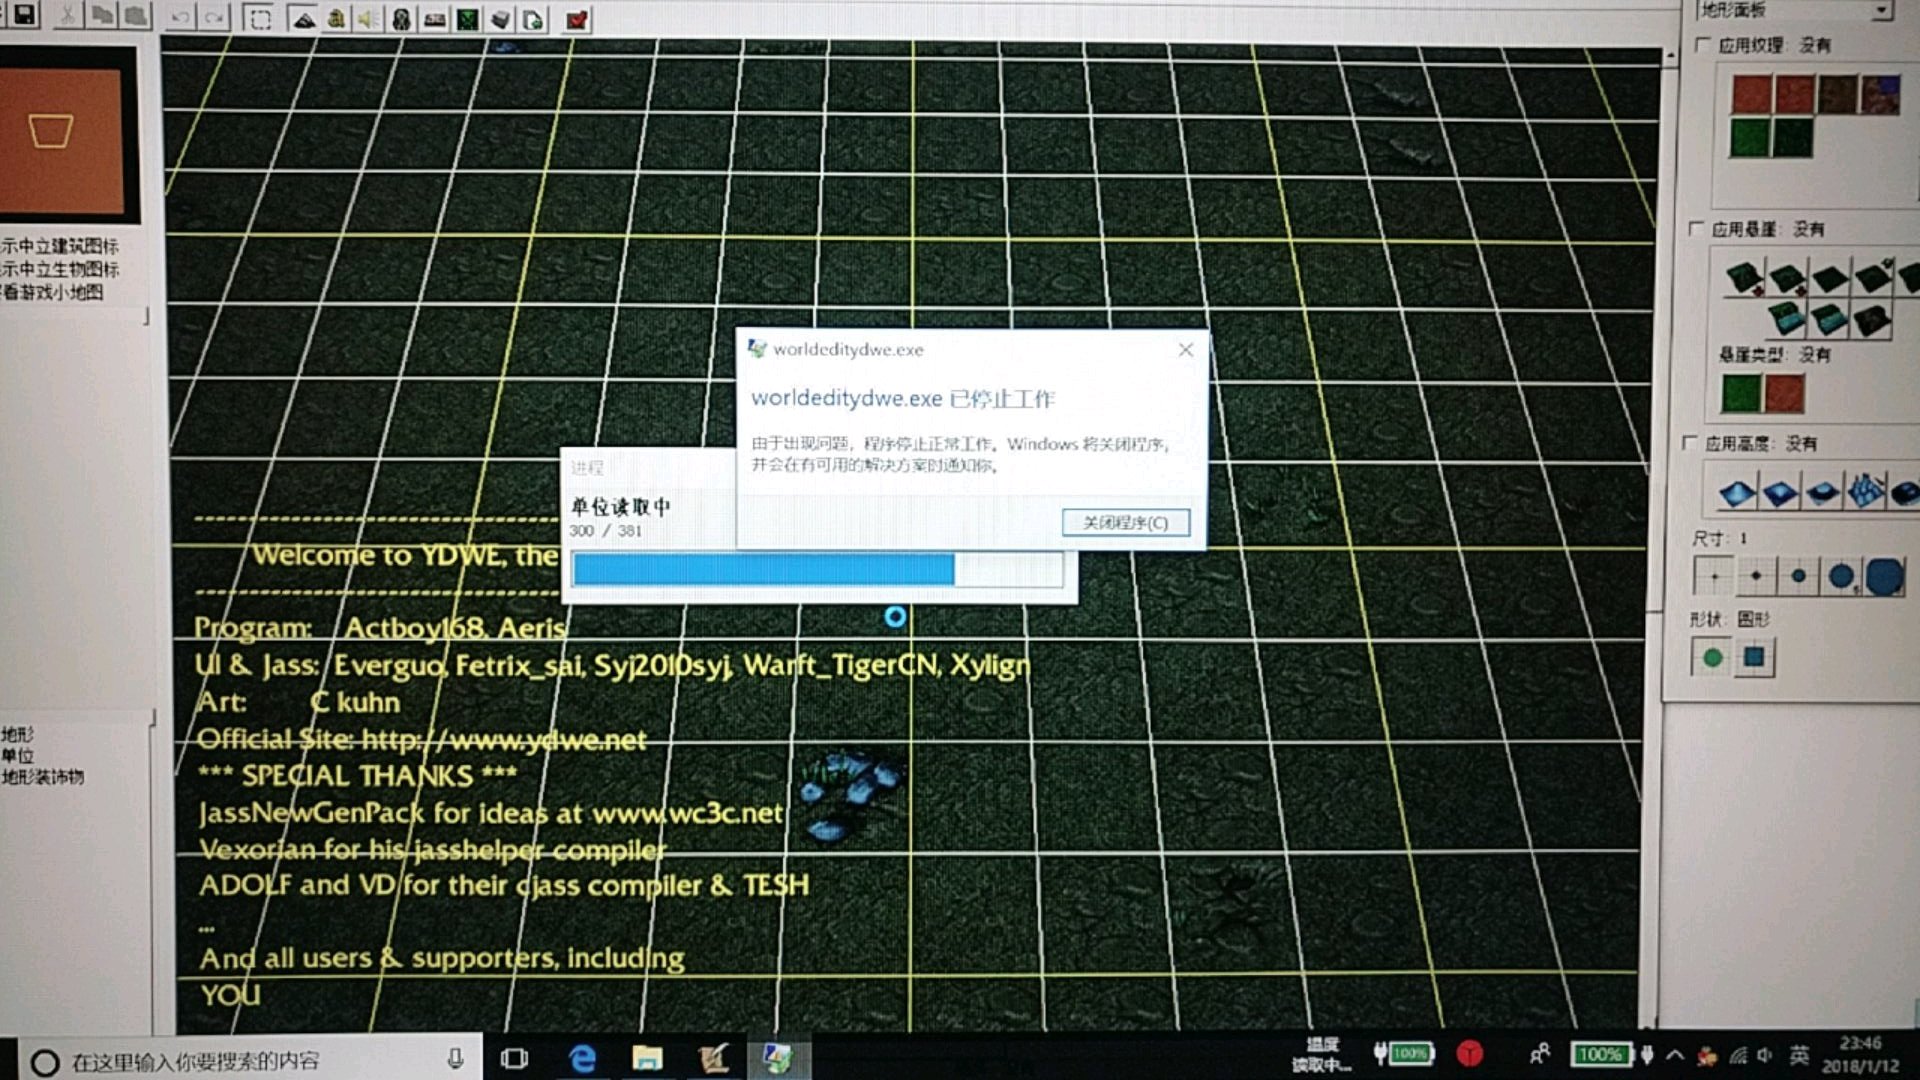Select the raise-height blue hill tool

click(1737, 492)
